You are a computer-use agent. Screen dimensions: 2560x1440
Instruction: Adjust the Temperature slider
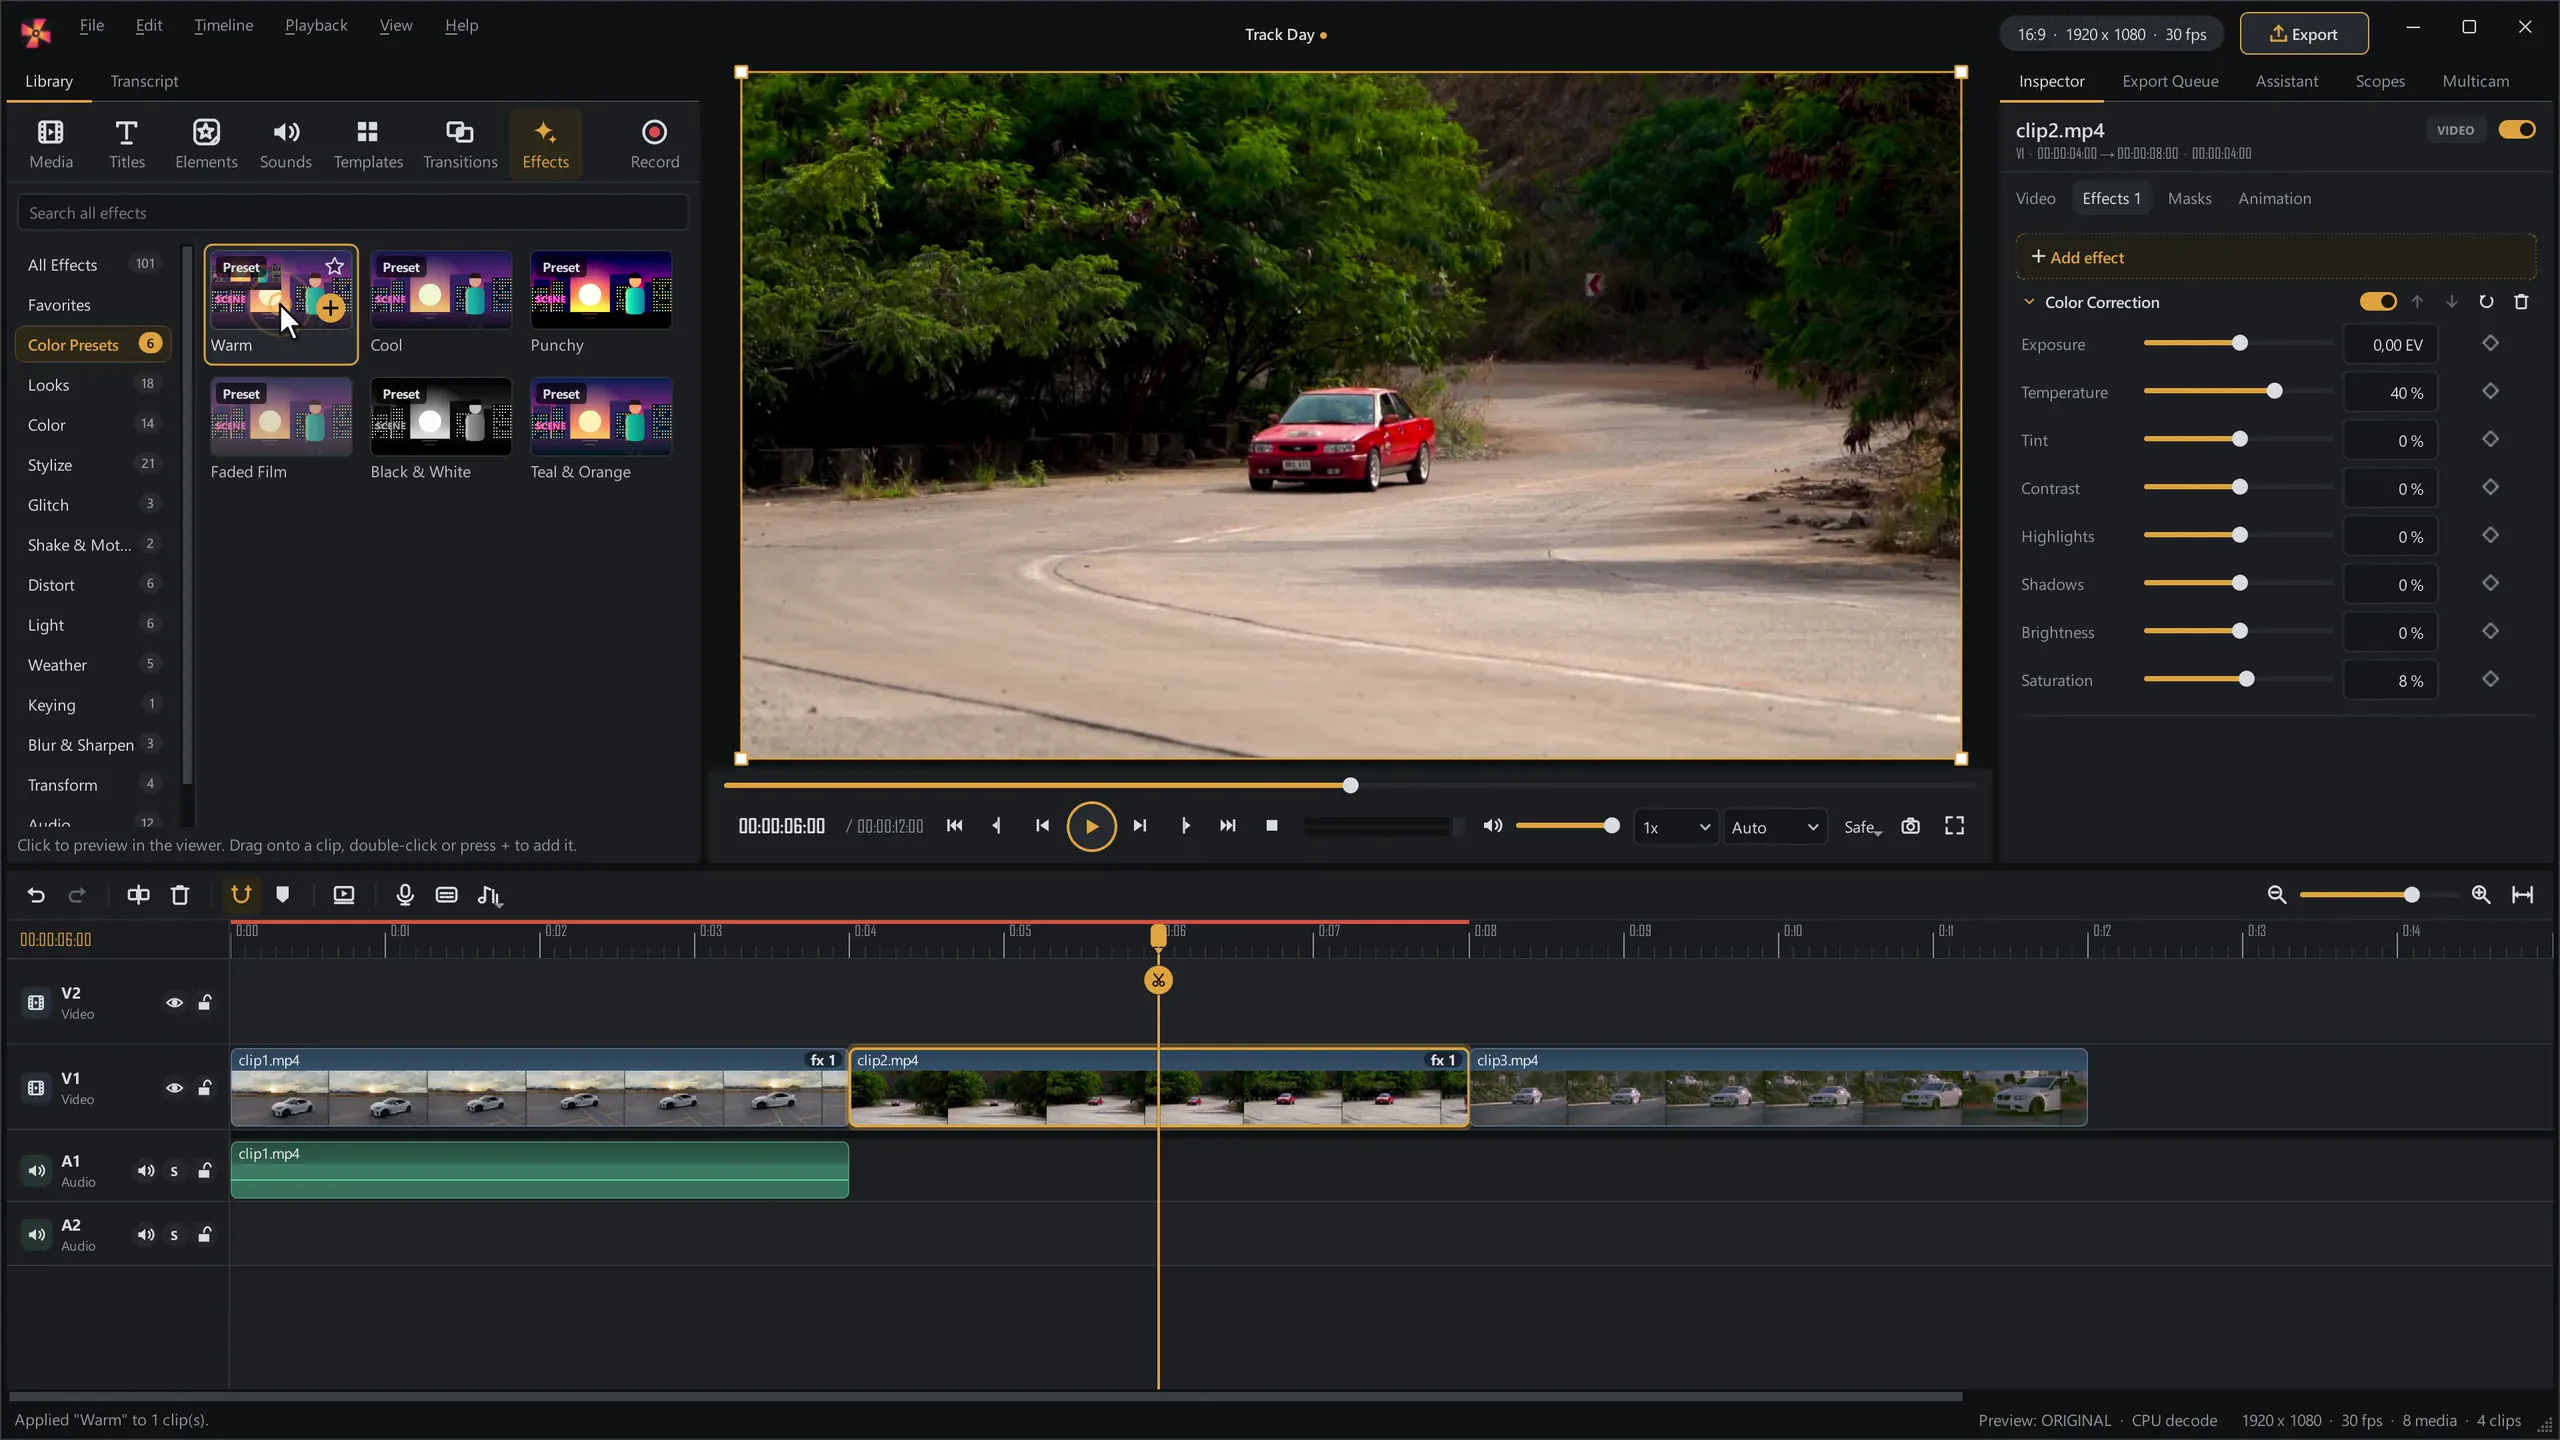coord(2238,391)
